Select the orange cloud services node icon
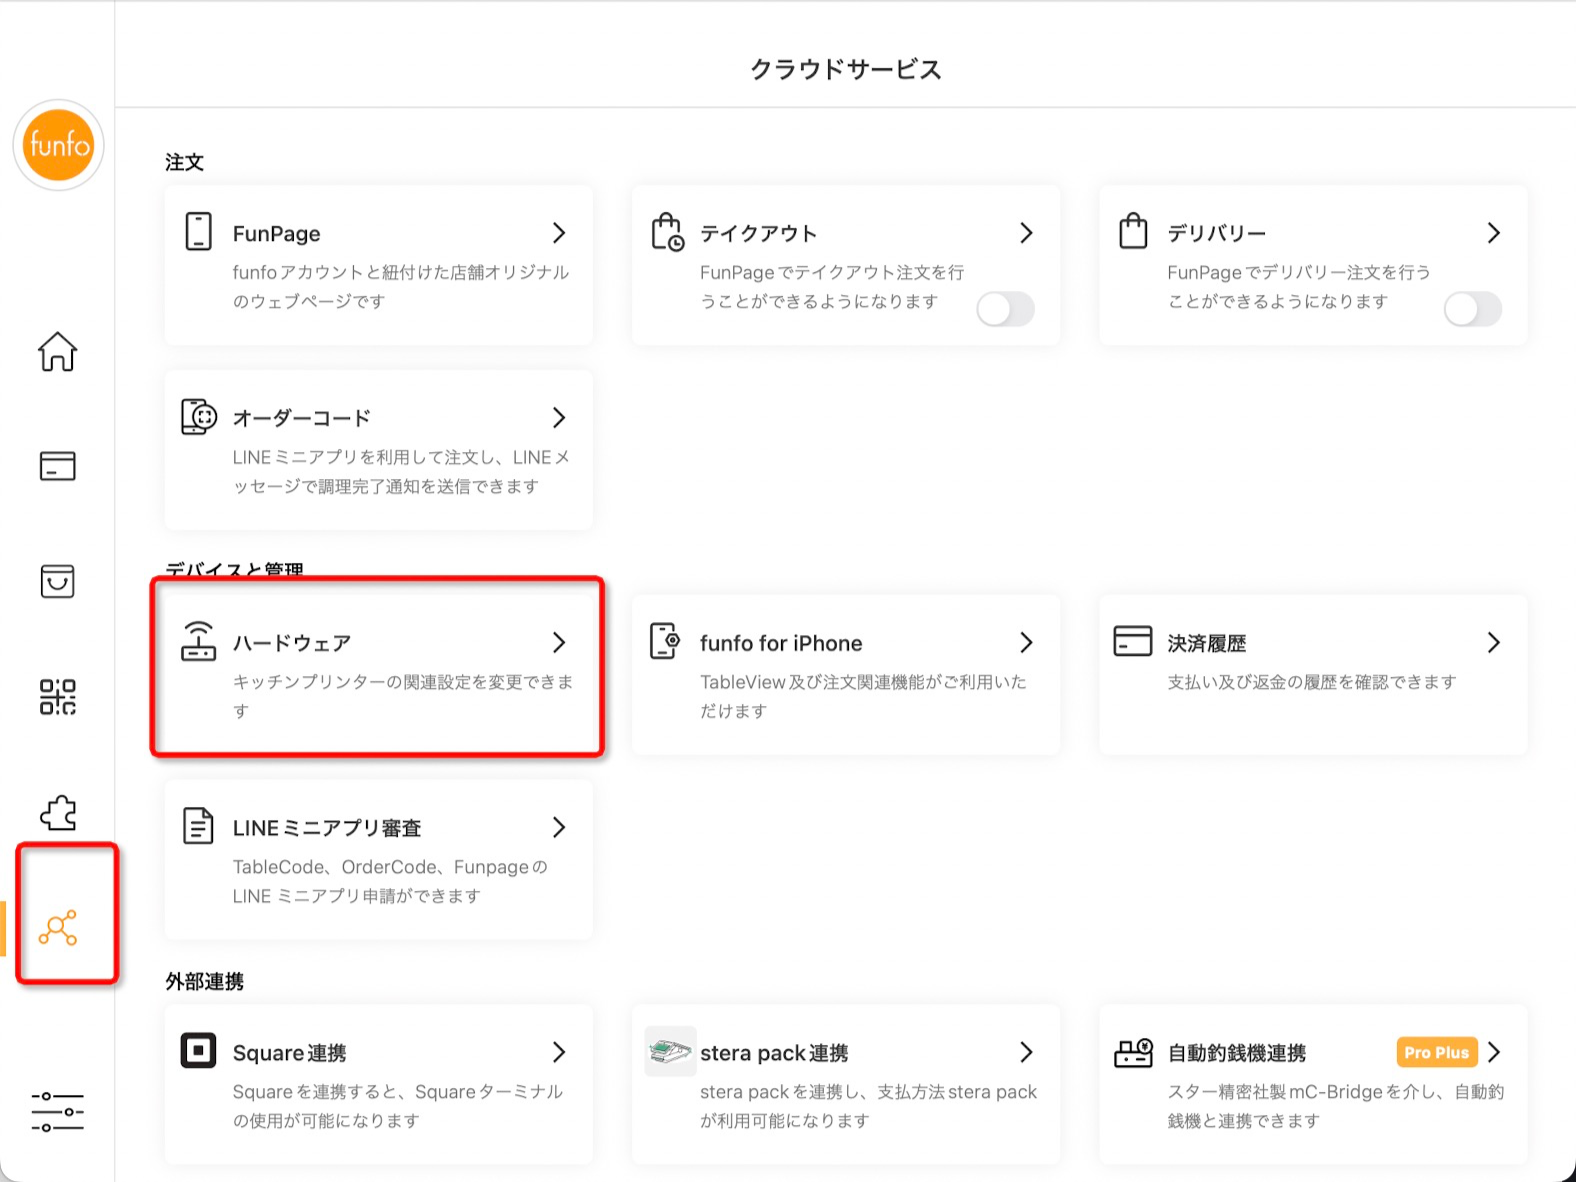This screenshot has width=1576, height=1182. [58, 928]
